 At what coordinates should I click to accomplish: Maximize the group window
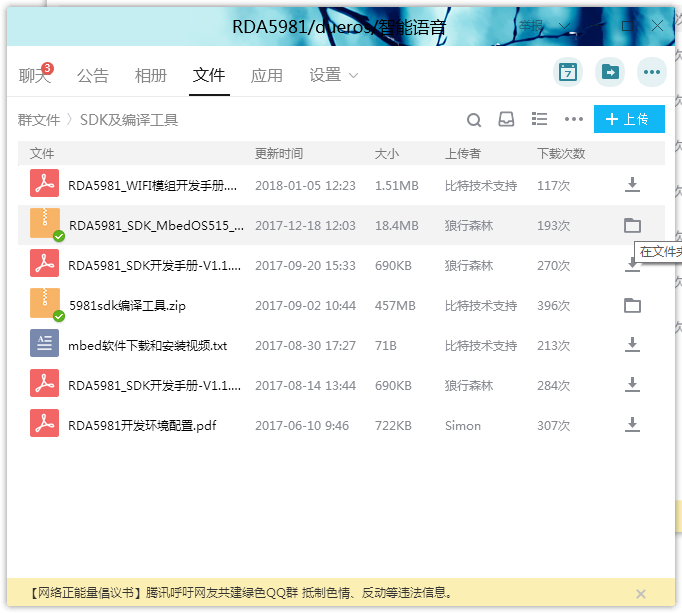(627, 26)
